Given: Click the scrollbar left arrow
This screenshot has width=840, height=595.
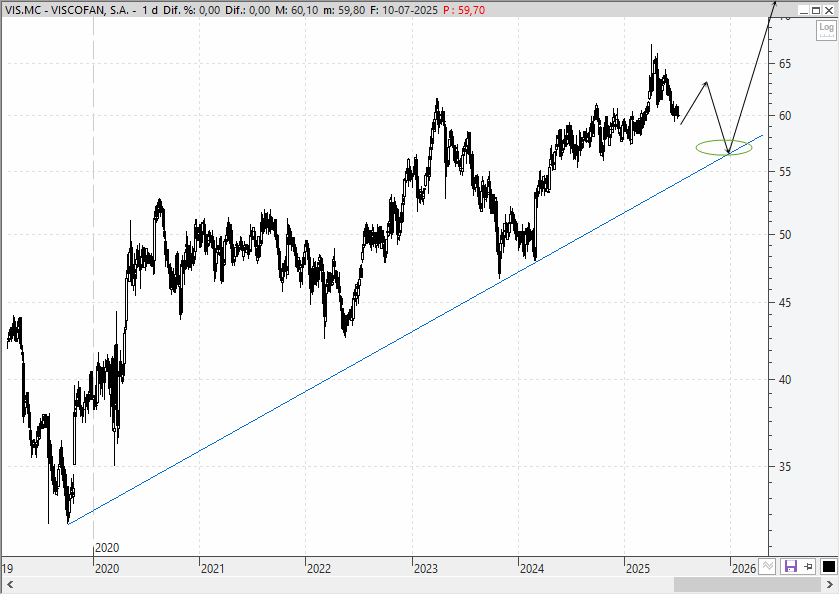Looking at the screenshot, I should [x=10, y=584].
